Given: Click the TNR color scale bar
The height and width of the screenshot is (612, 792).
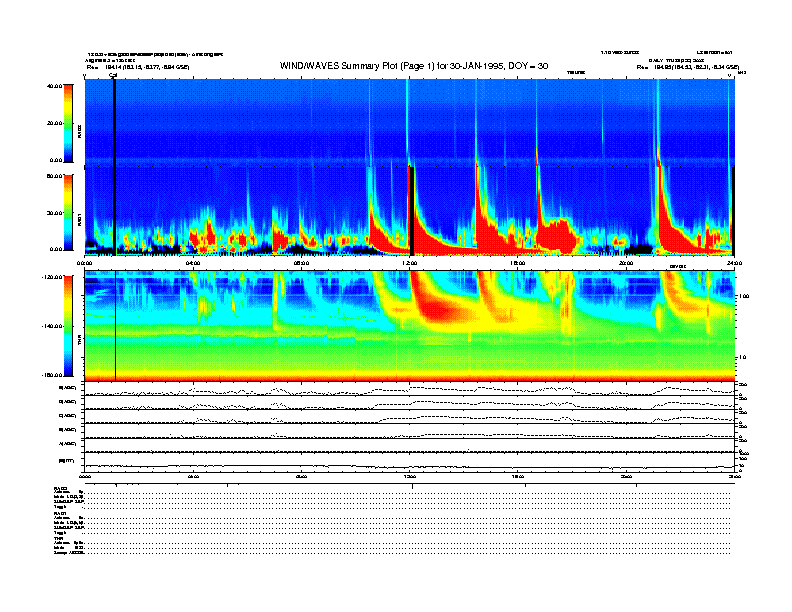Looking at the screenshot, I should (x=68, y=326).
